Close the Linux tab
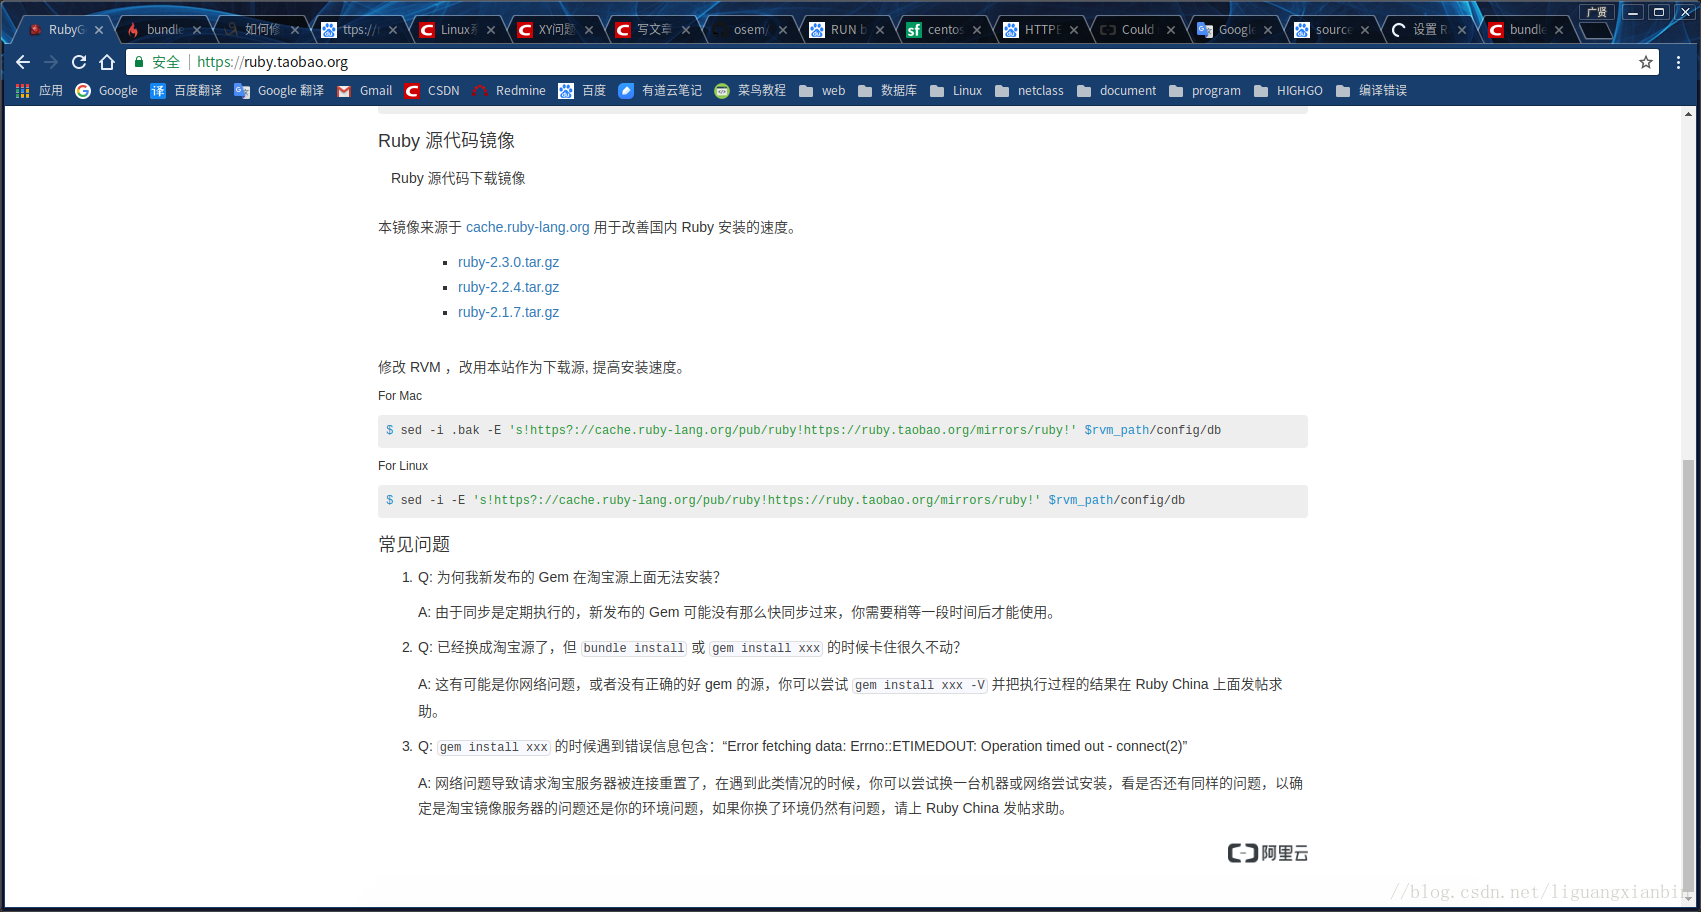1701x912 pixels. coord(491,30)
